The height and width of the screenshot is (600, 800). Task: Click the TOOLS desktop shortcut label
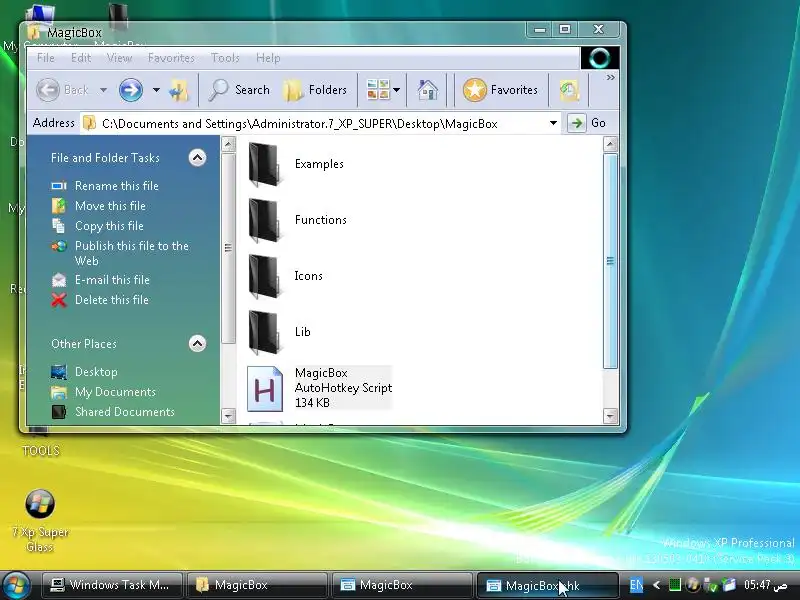(x=41, y=451)
